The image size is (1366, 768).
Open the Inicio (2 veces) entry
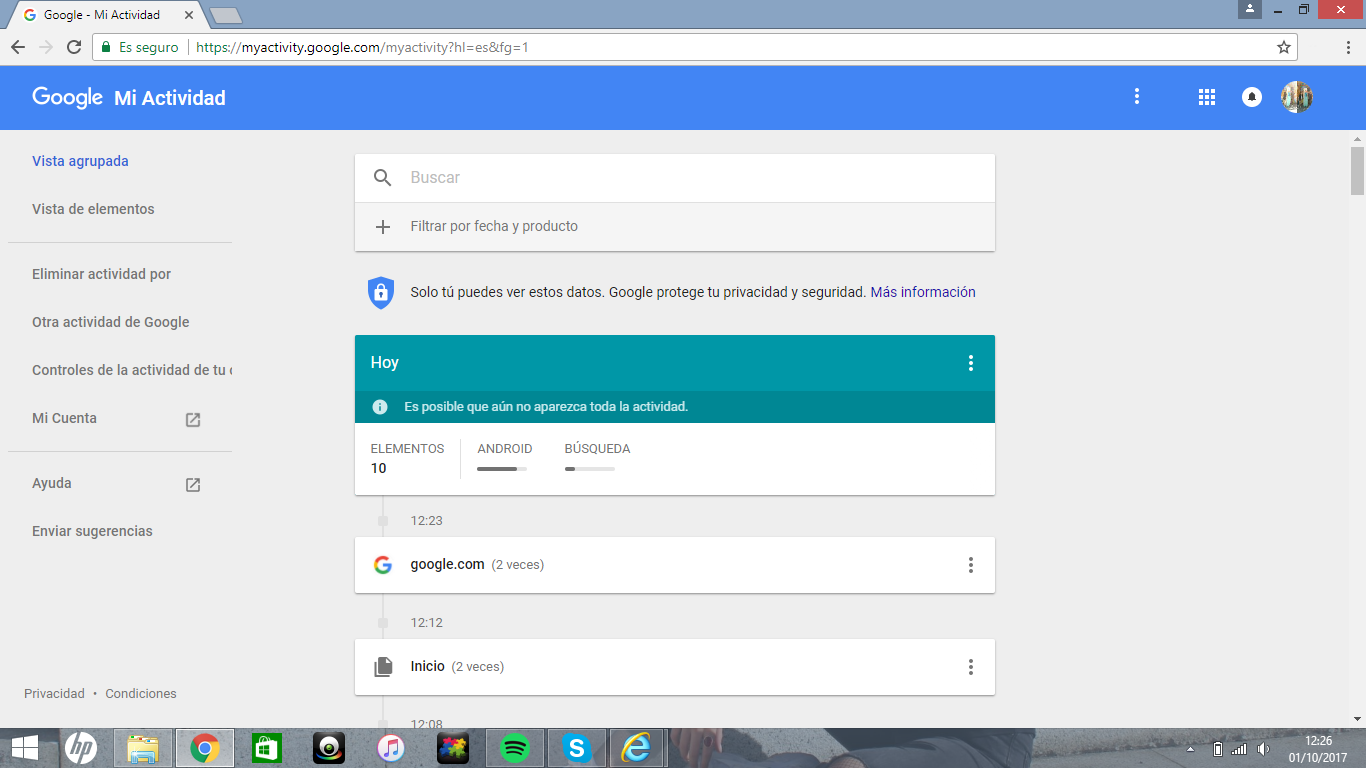[675, 667]
